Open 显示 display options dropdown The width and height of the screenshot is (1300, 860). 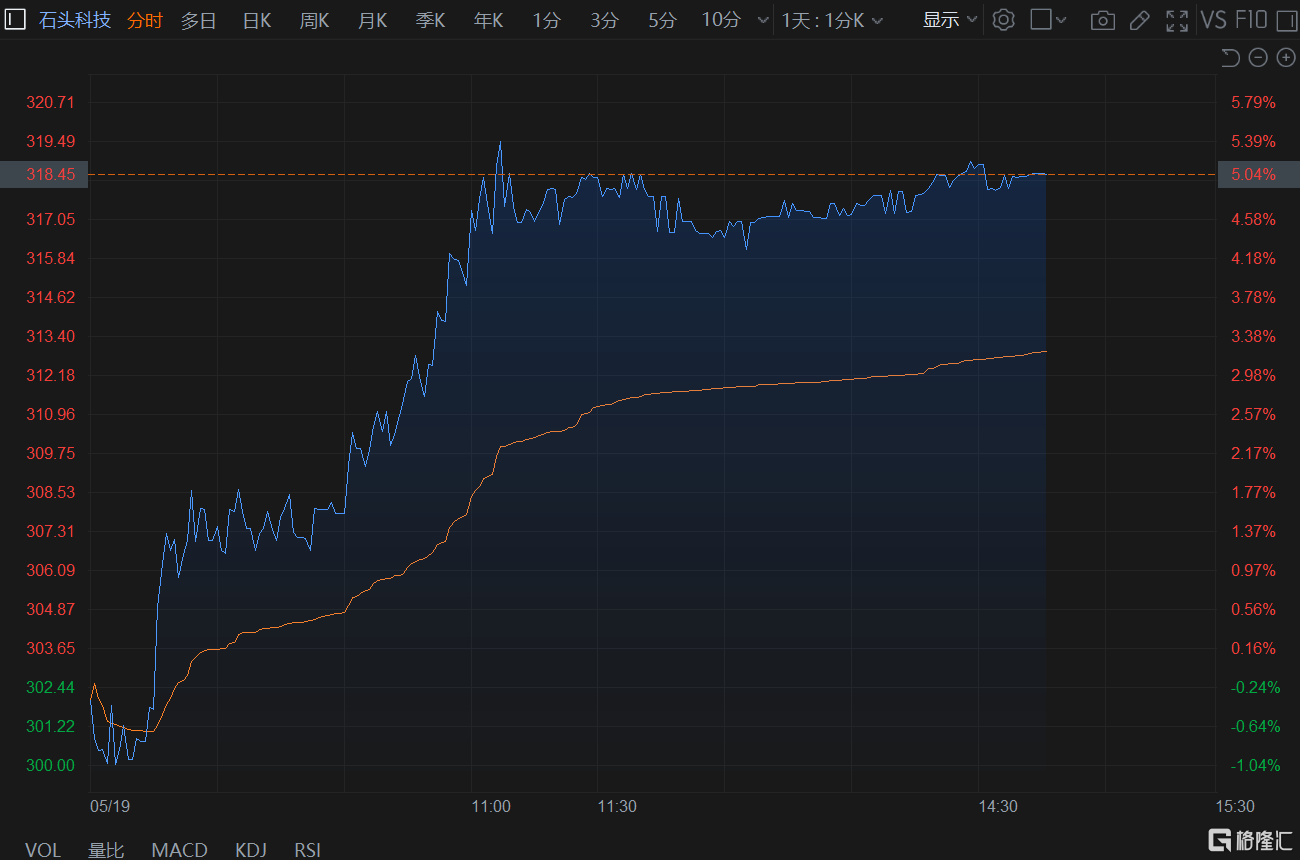(950, 20)
